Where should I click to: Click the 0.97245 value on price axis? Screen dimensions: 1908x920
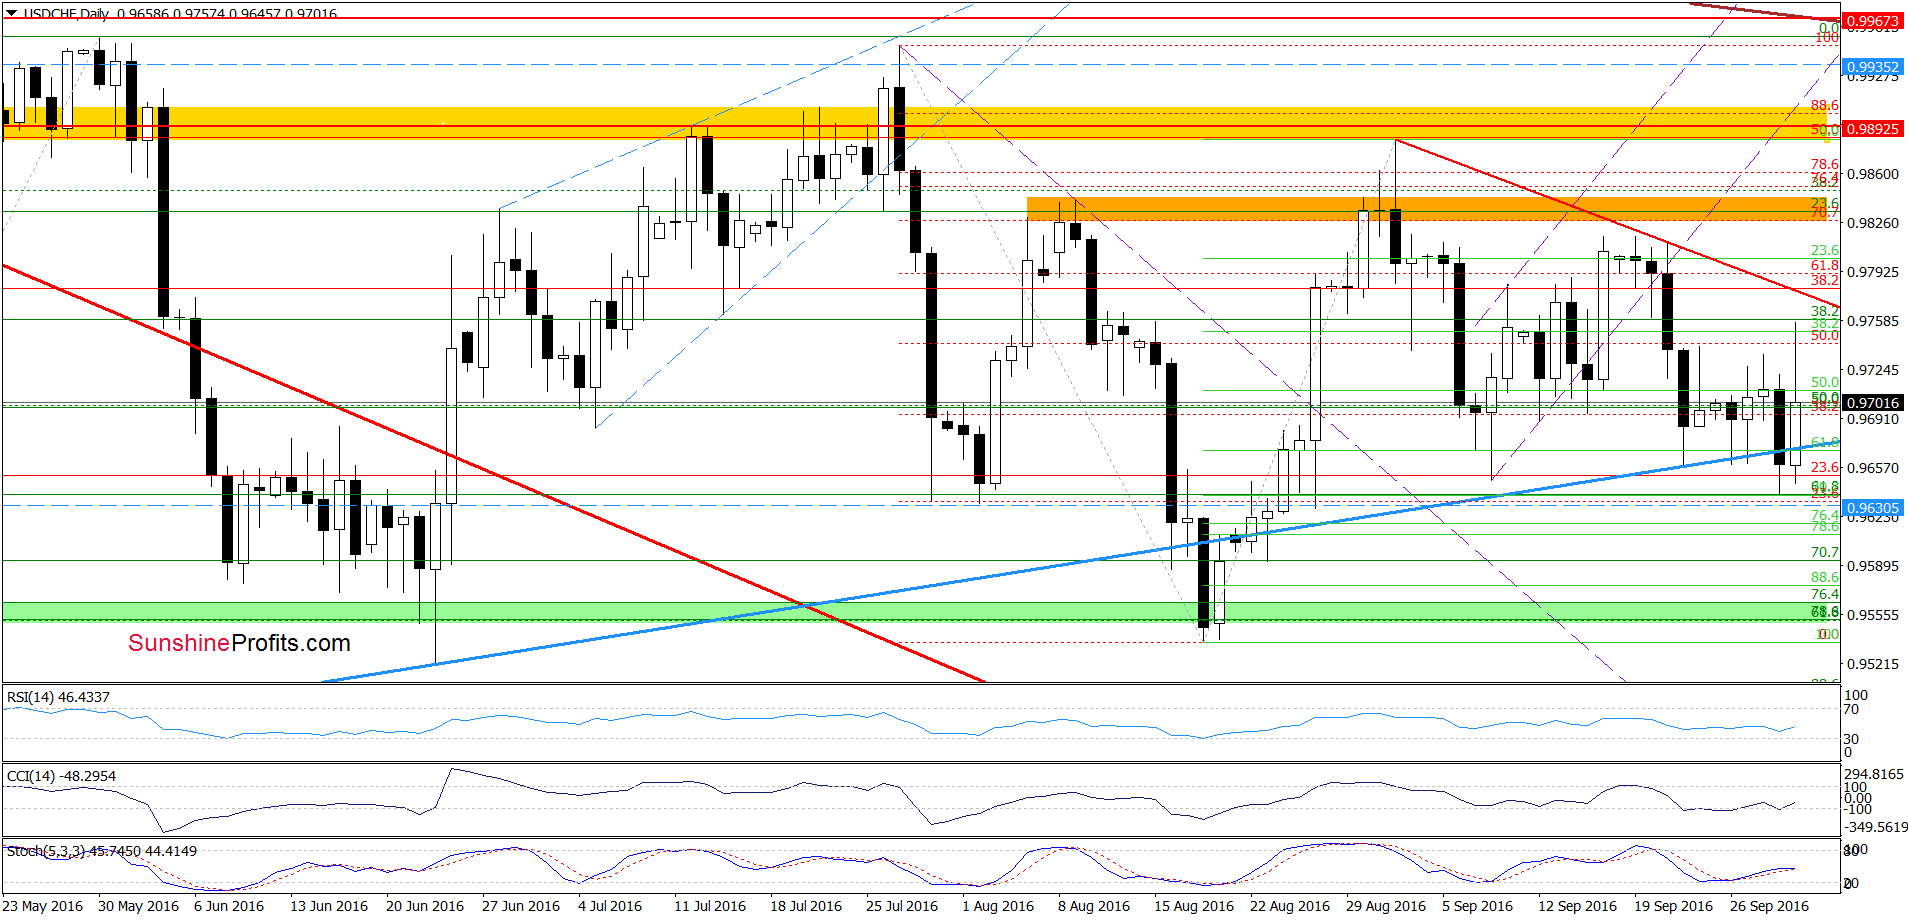tap(1872, 370)
